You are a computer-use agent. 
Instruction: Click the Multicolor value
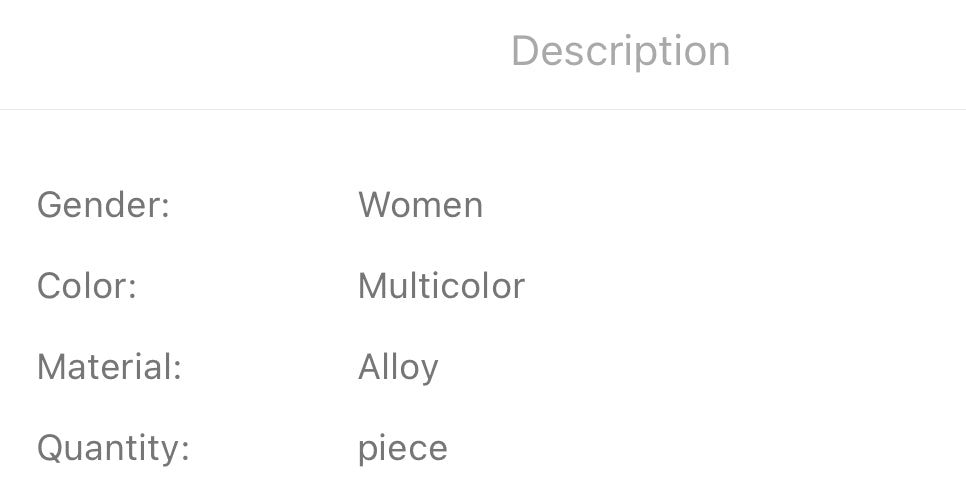tap(441, 287)
